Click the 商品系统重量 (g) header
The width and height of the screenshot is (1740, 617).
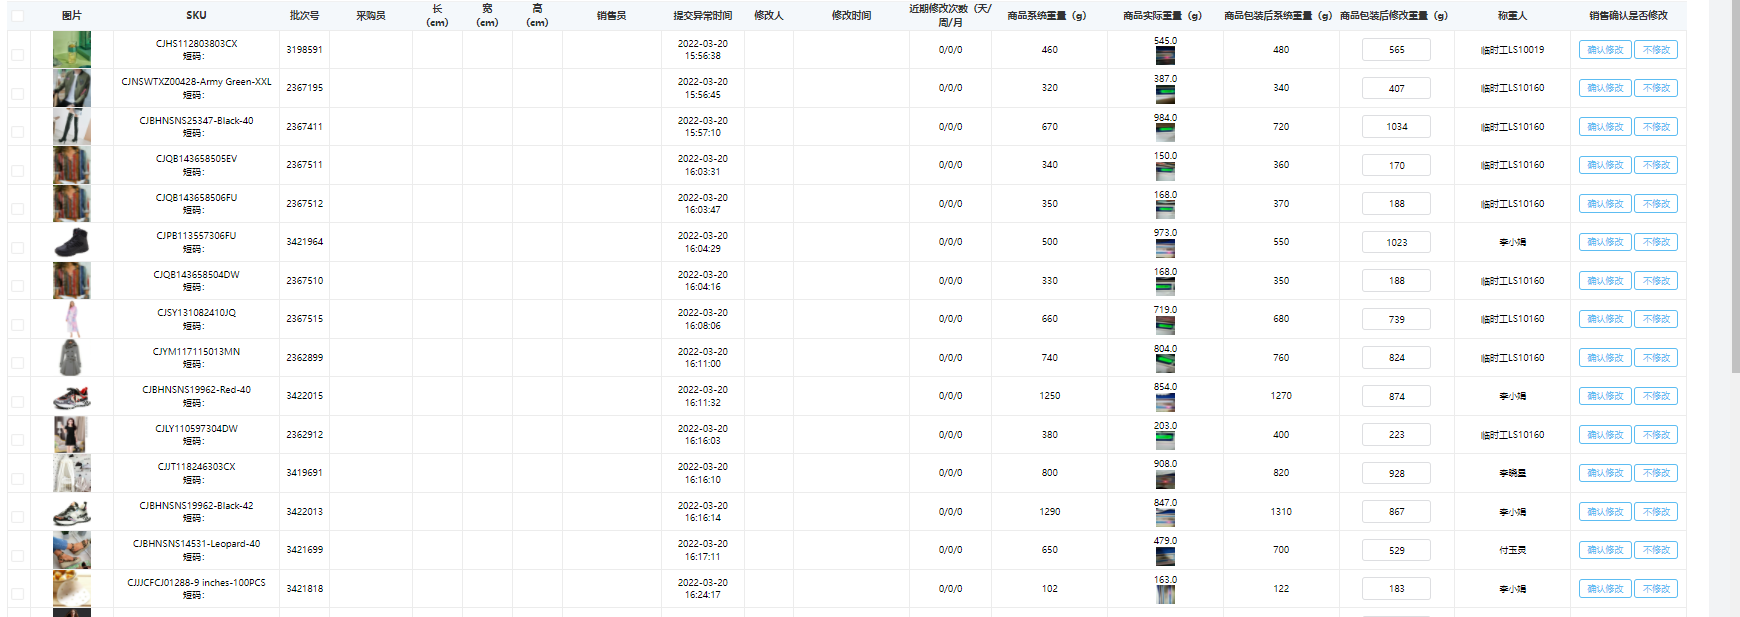(1049, 15)
